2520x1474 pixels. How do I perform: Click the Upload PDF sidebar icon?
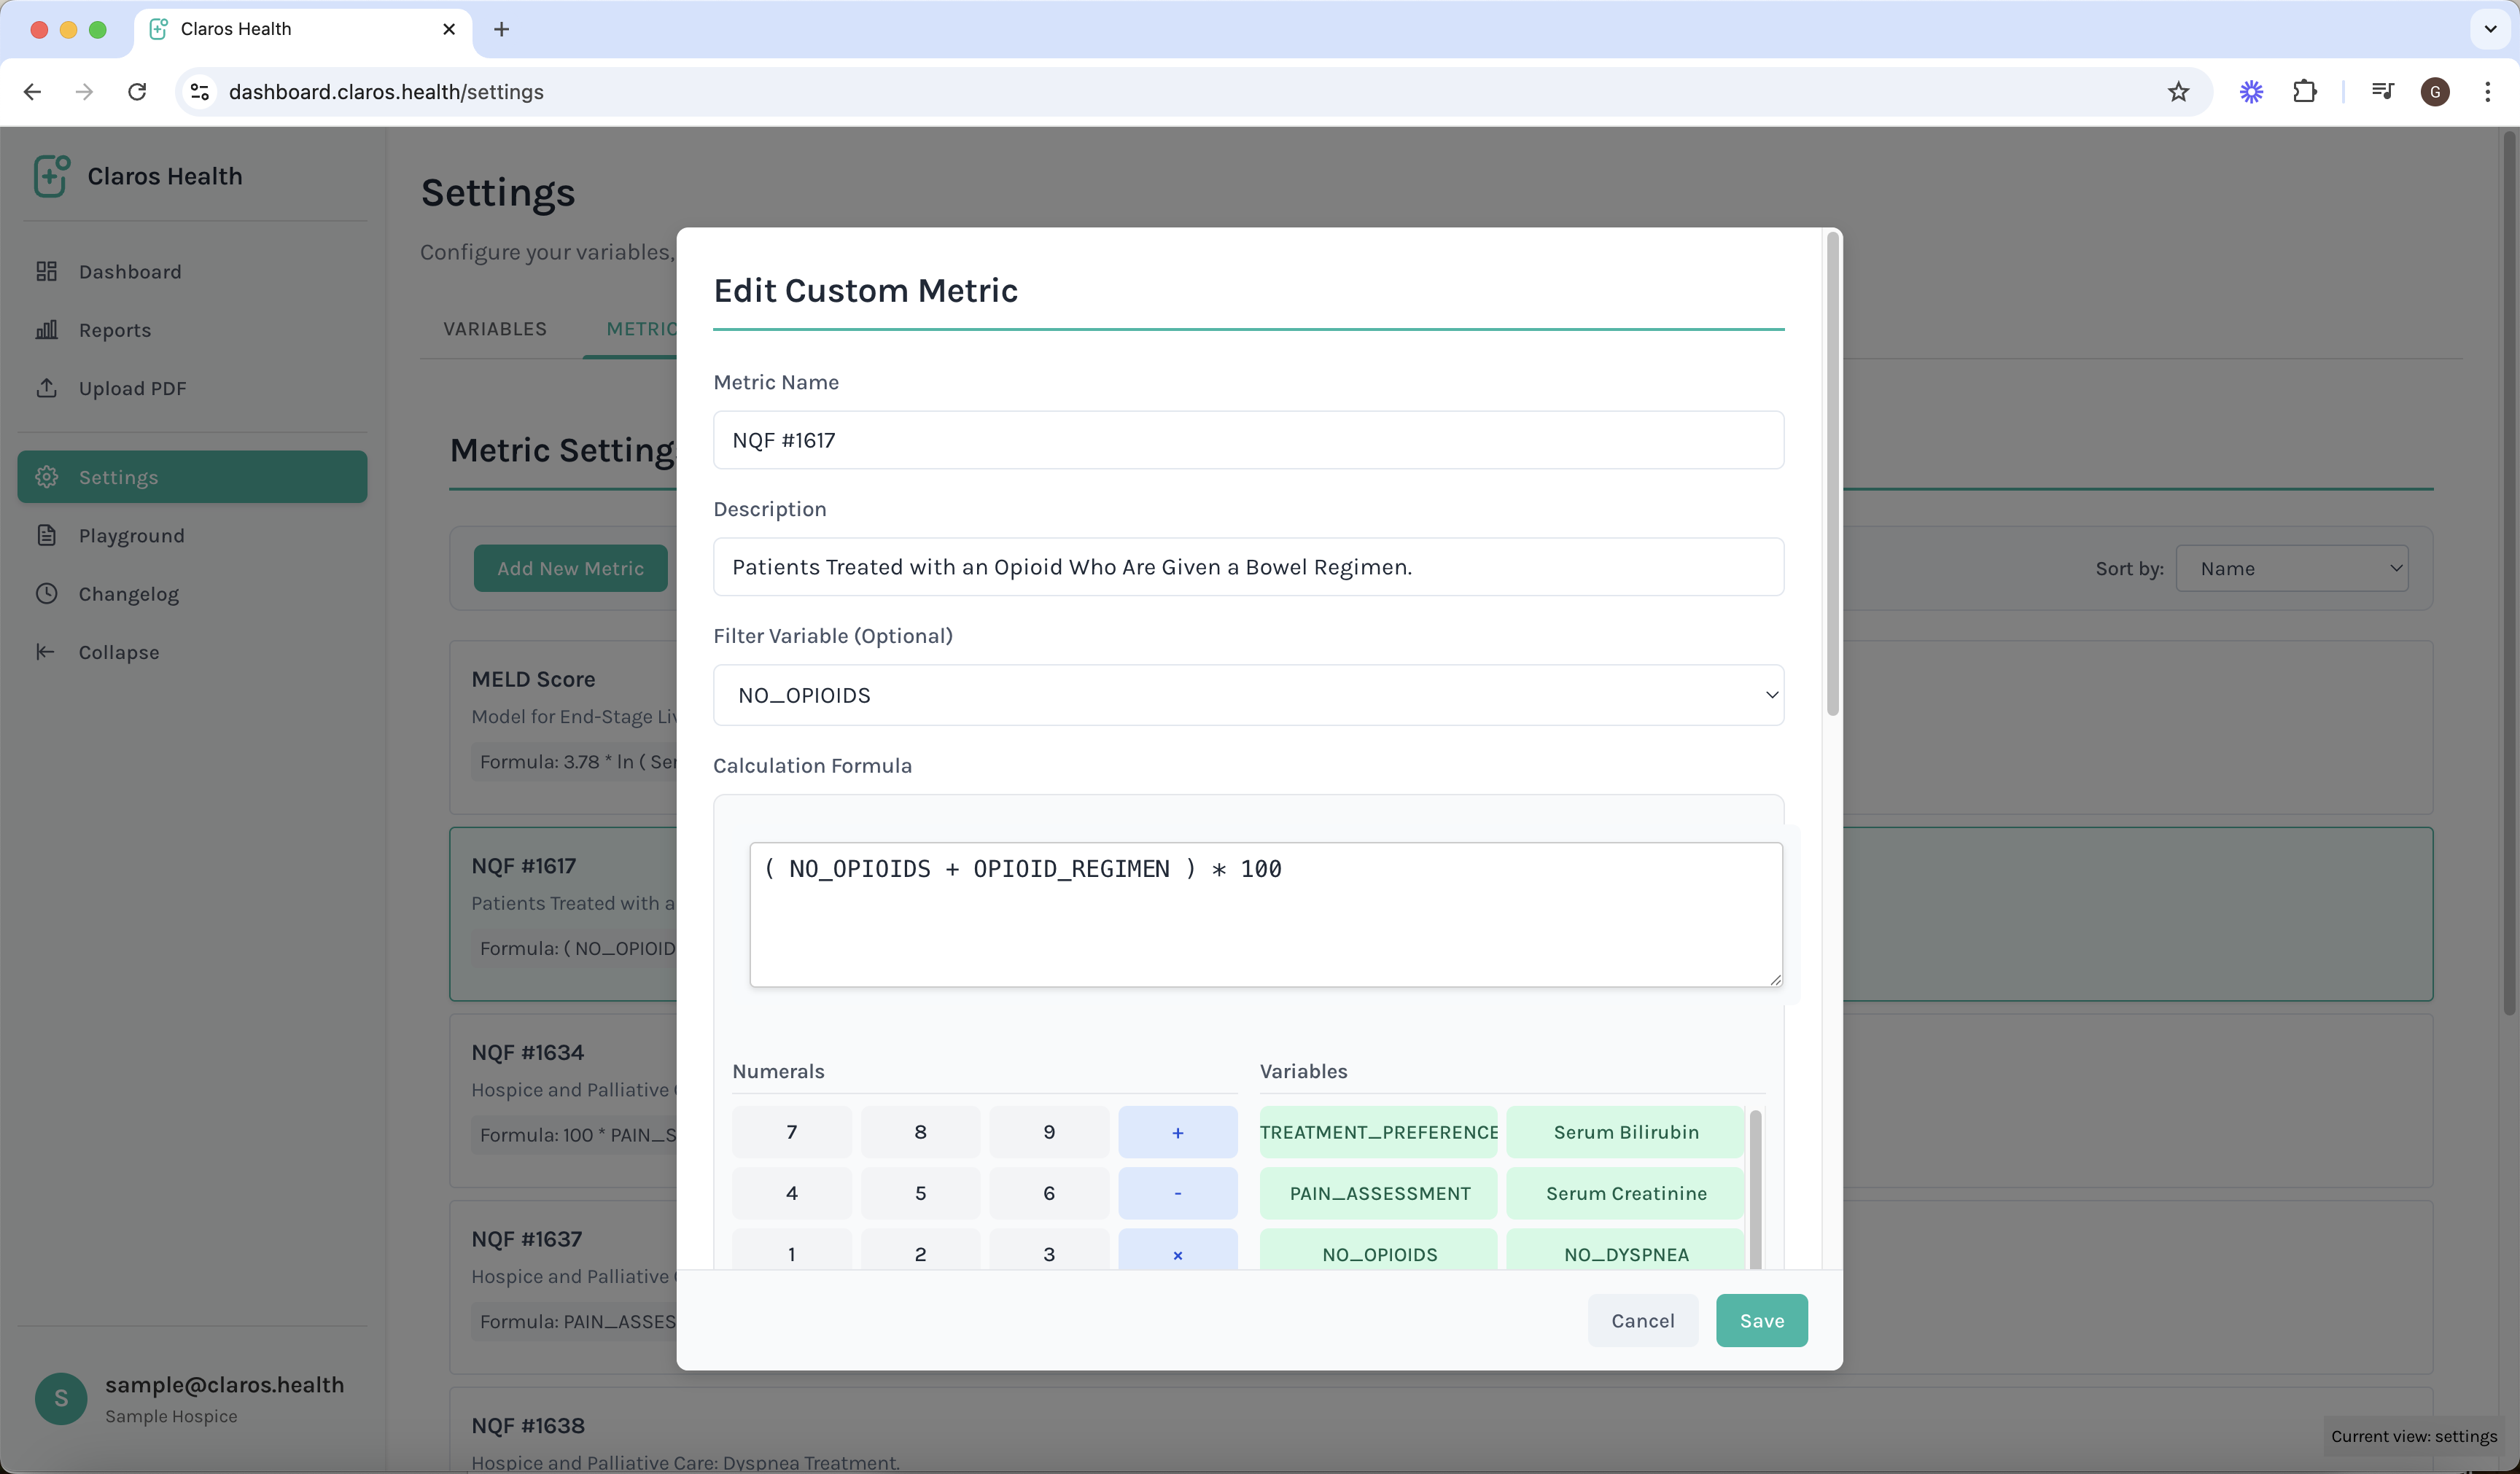click(47, 388)
